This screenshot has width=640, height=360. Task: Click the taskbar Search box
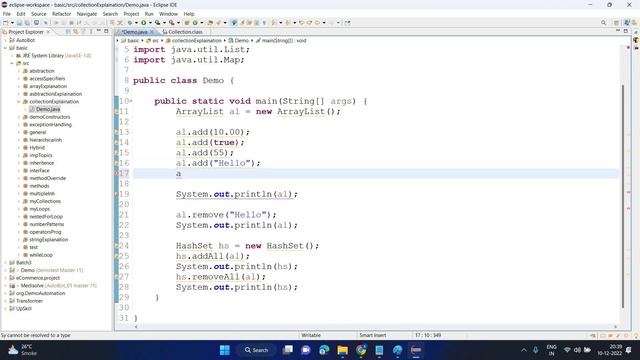click(x=256, y=350)
